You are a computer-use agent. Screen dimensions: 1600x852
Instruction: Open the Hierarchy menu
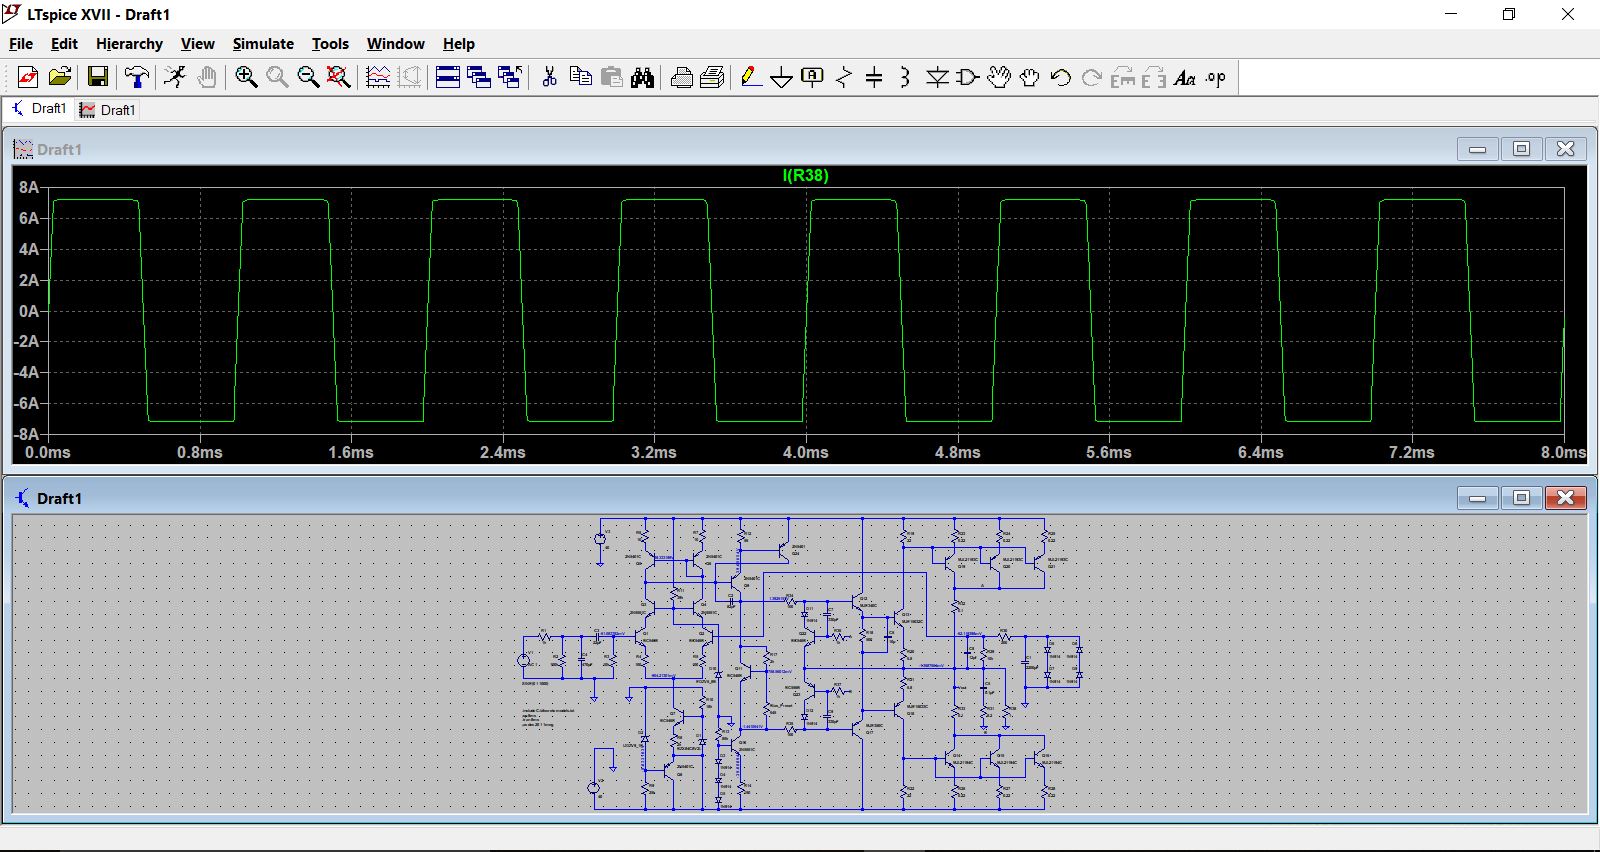pos(129,44)
